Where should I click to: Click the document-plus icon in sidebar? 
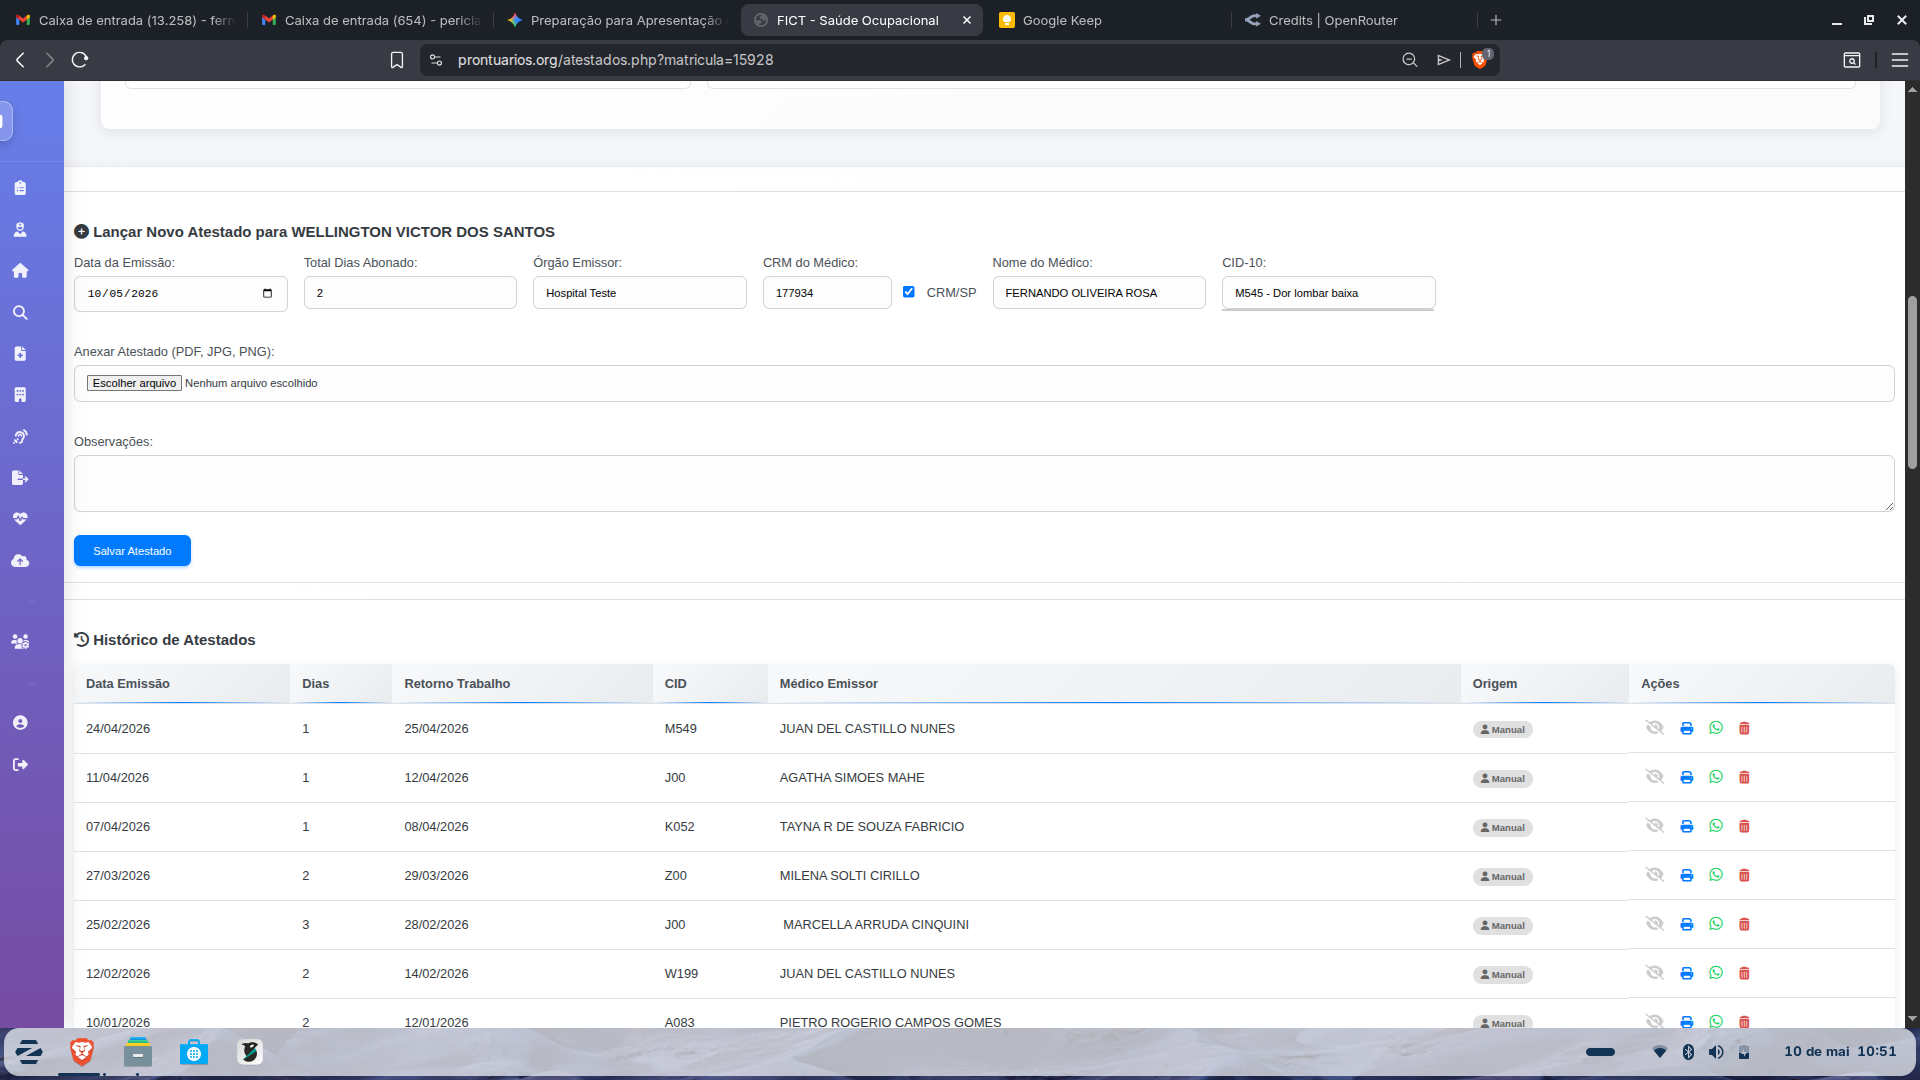click(x=20, y=354)
